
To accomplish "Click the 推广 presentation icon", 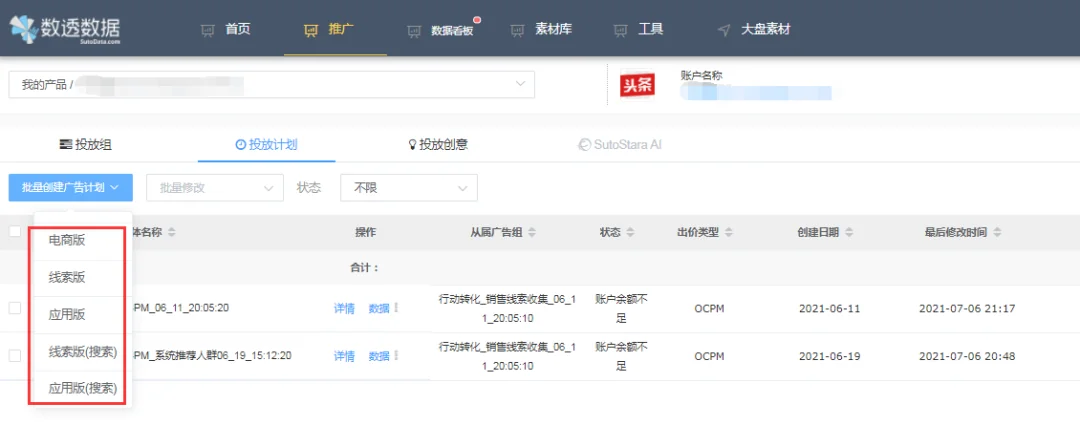I will pos(311,30).
